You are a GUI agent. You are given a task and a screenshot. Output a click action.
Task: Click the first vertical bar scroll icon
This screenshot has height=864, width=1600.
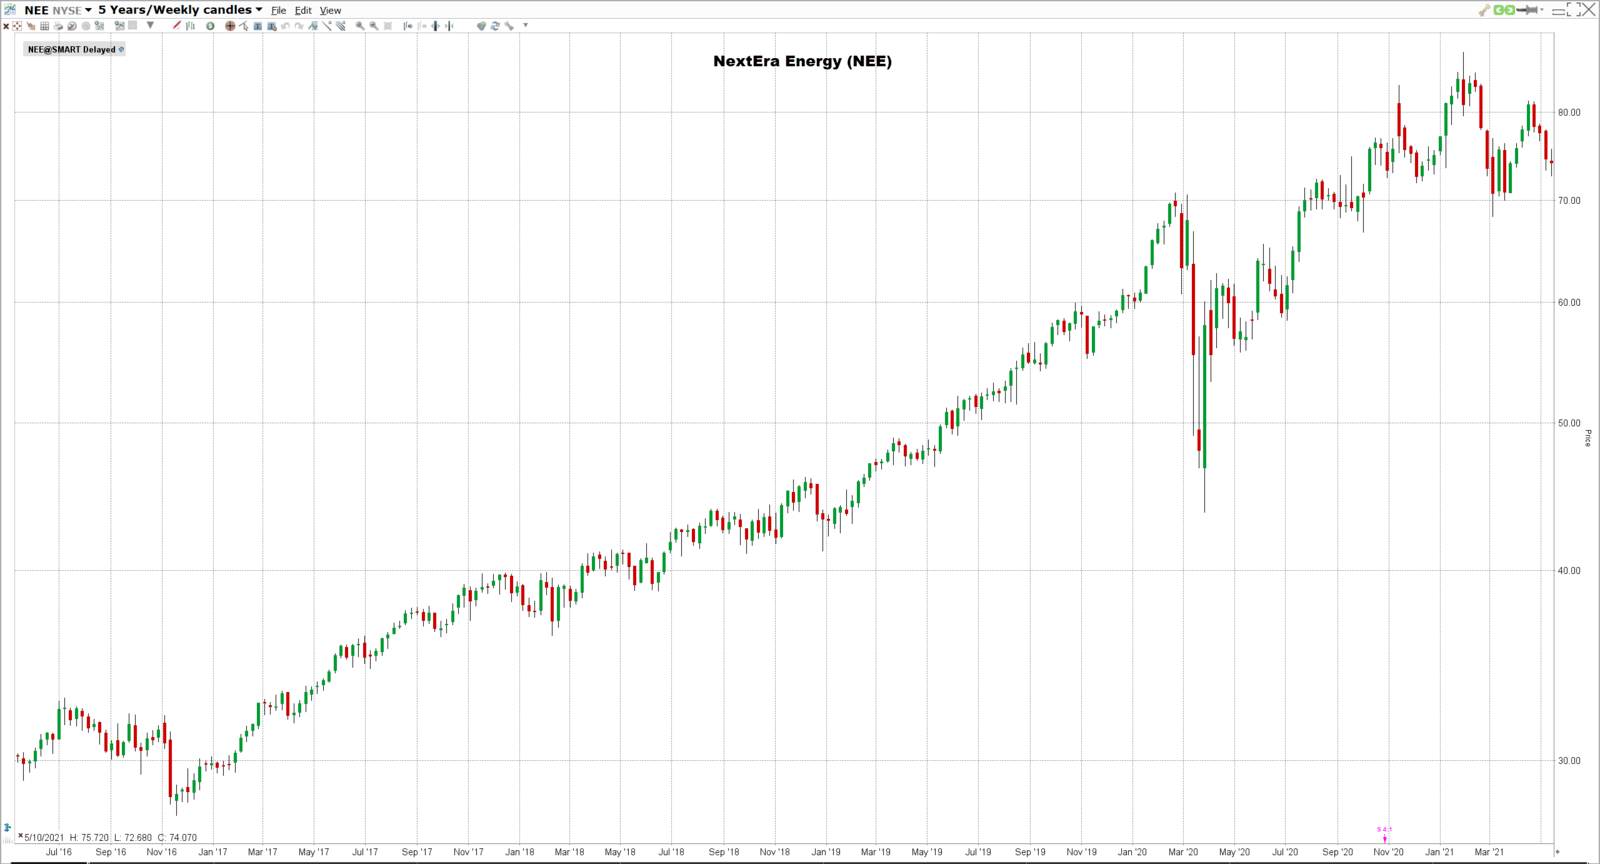(x=408, y=26)
